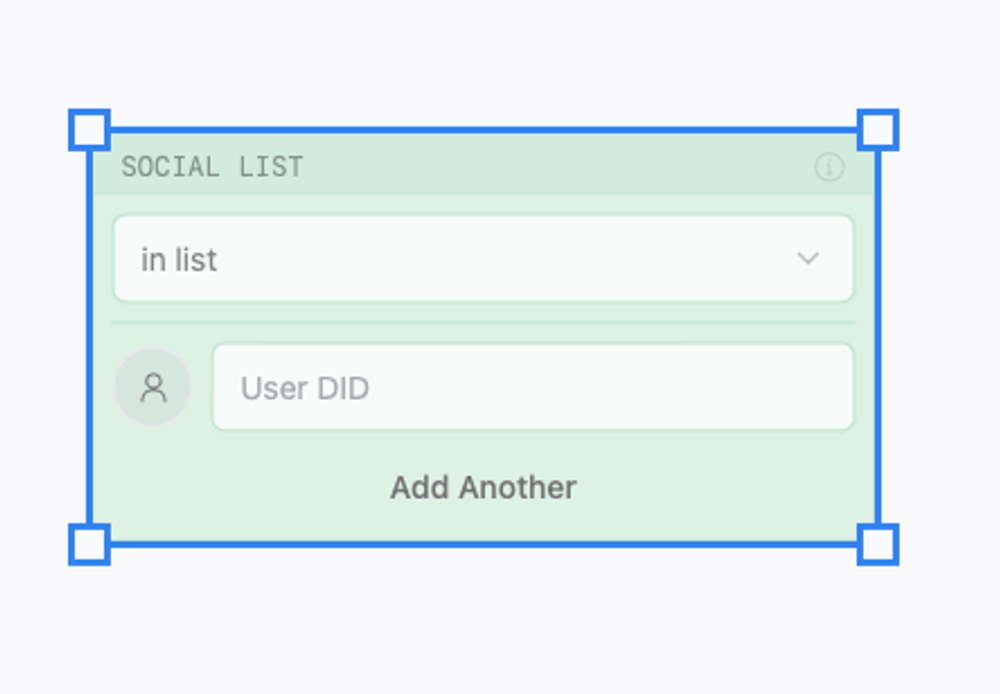Viewport: 1000px width, 694px height.
Task: Click the divider line below the dropdown
Action: tap(483, 322)
